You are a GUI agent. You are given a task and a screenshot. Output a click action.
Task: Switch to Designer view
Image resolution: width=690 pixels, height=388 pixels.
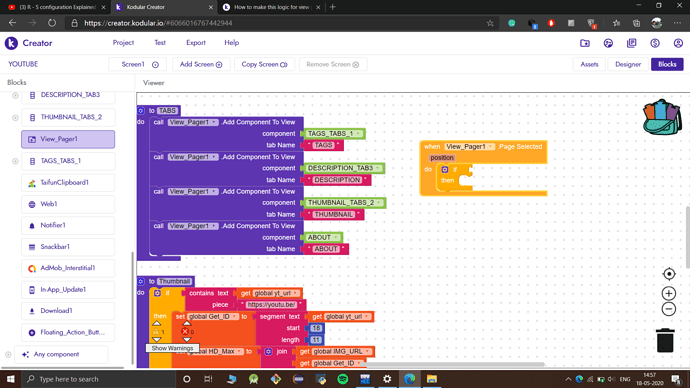pyautogui.click(x=628, y=64)
